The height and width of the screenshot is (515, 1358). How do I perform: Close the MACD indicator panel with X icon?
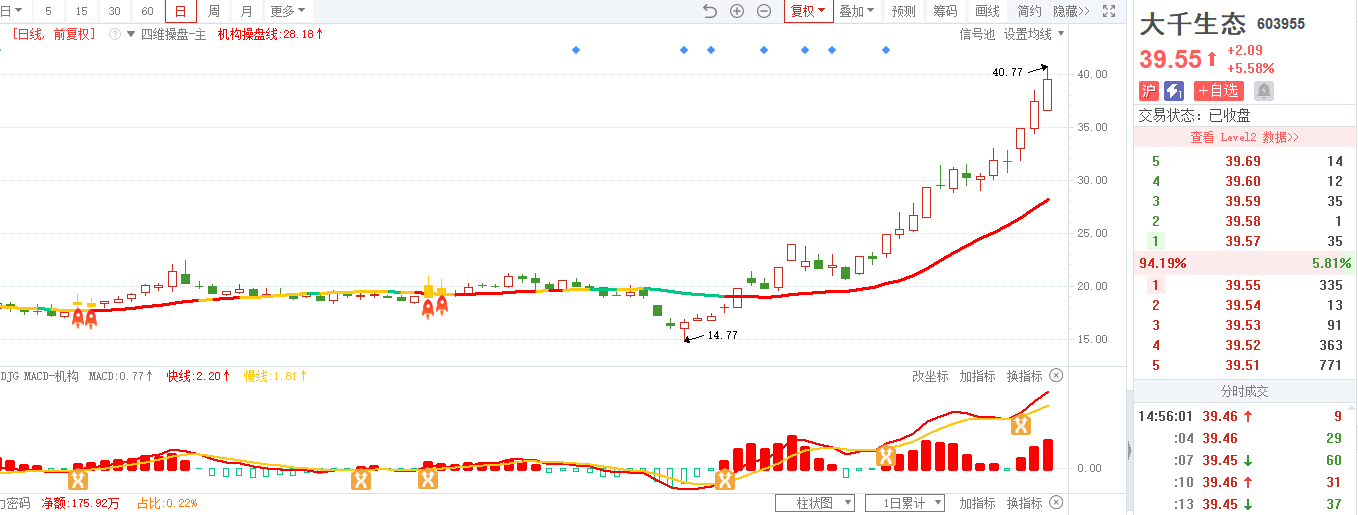coord(1056,376)
